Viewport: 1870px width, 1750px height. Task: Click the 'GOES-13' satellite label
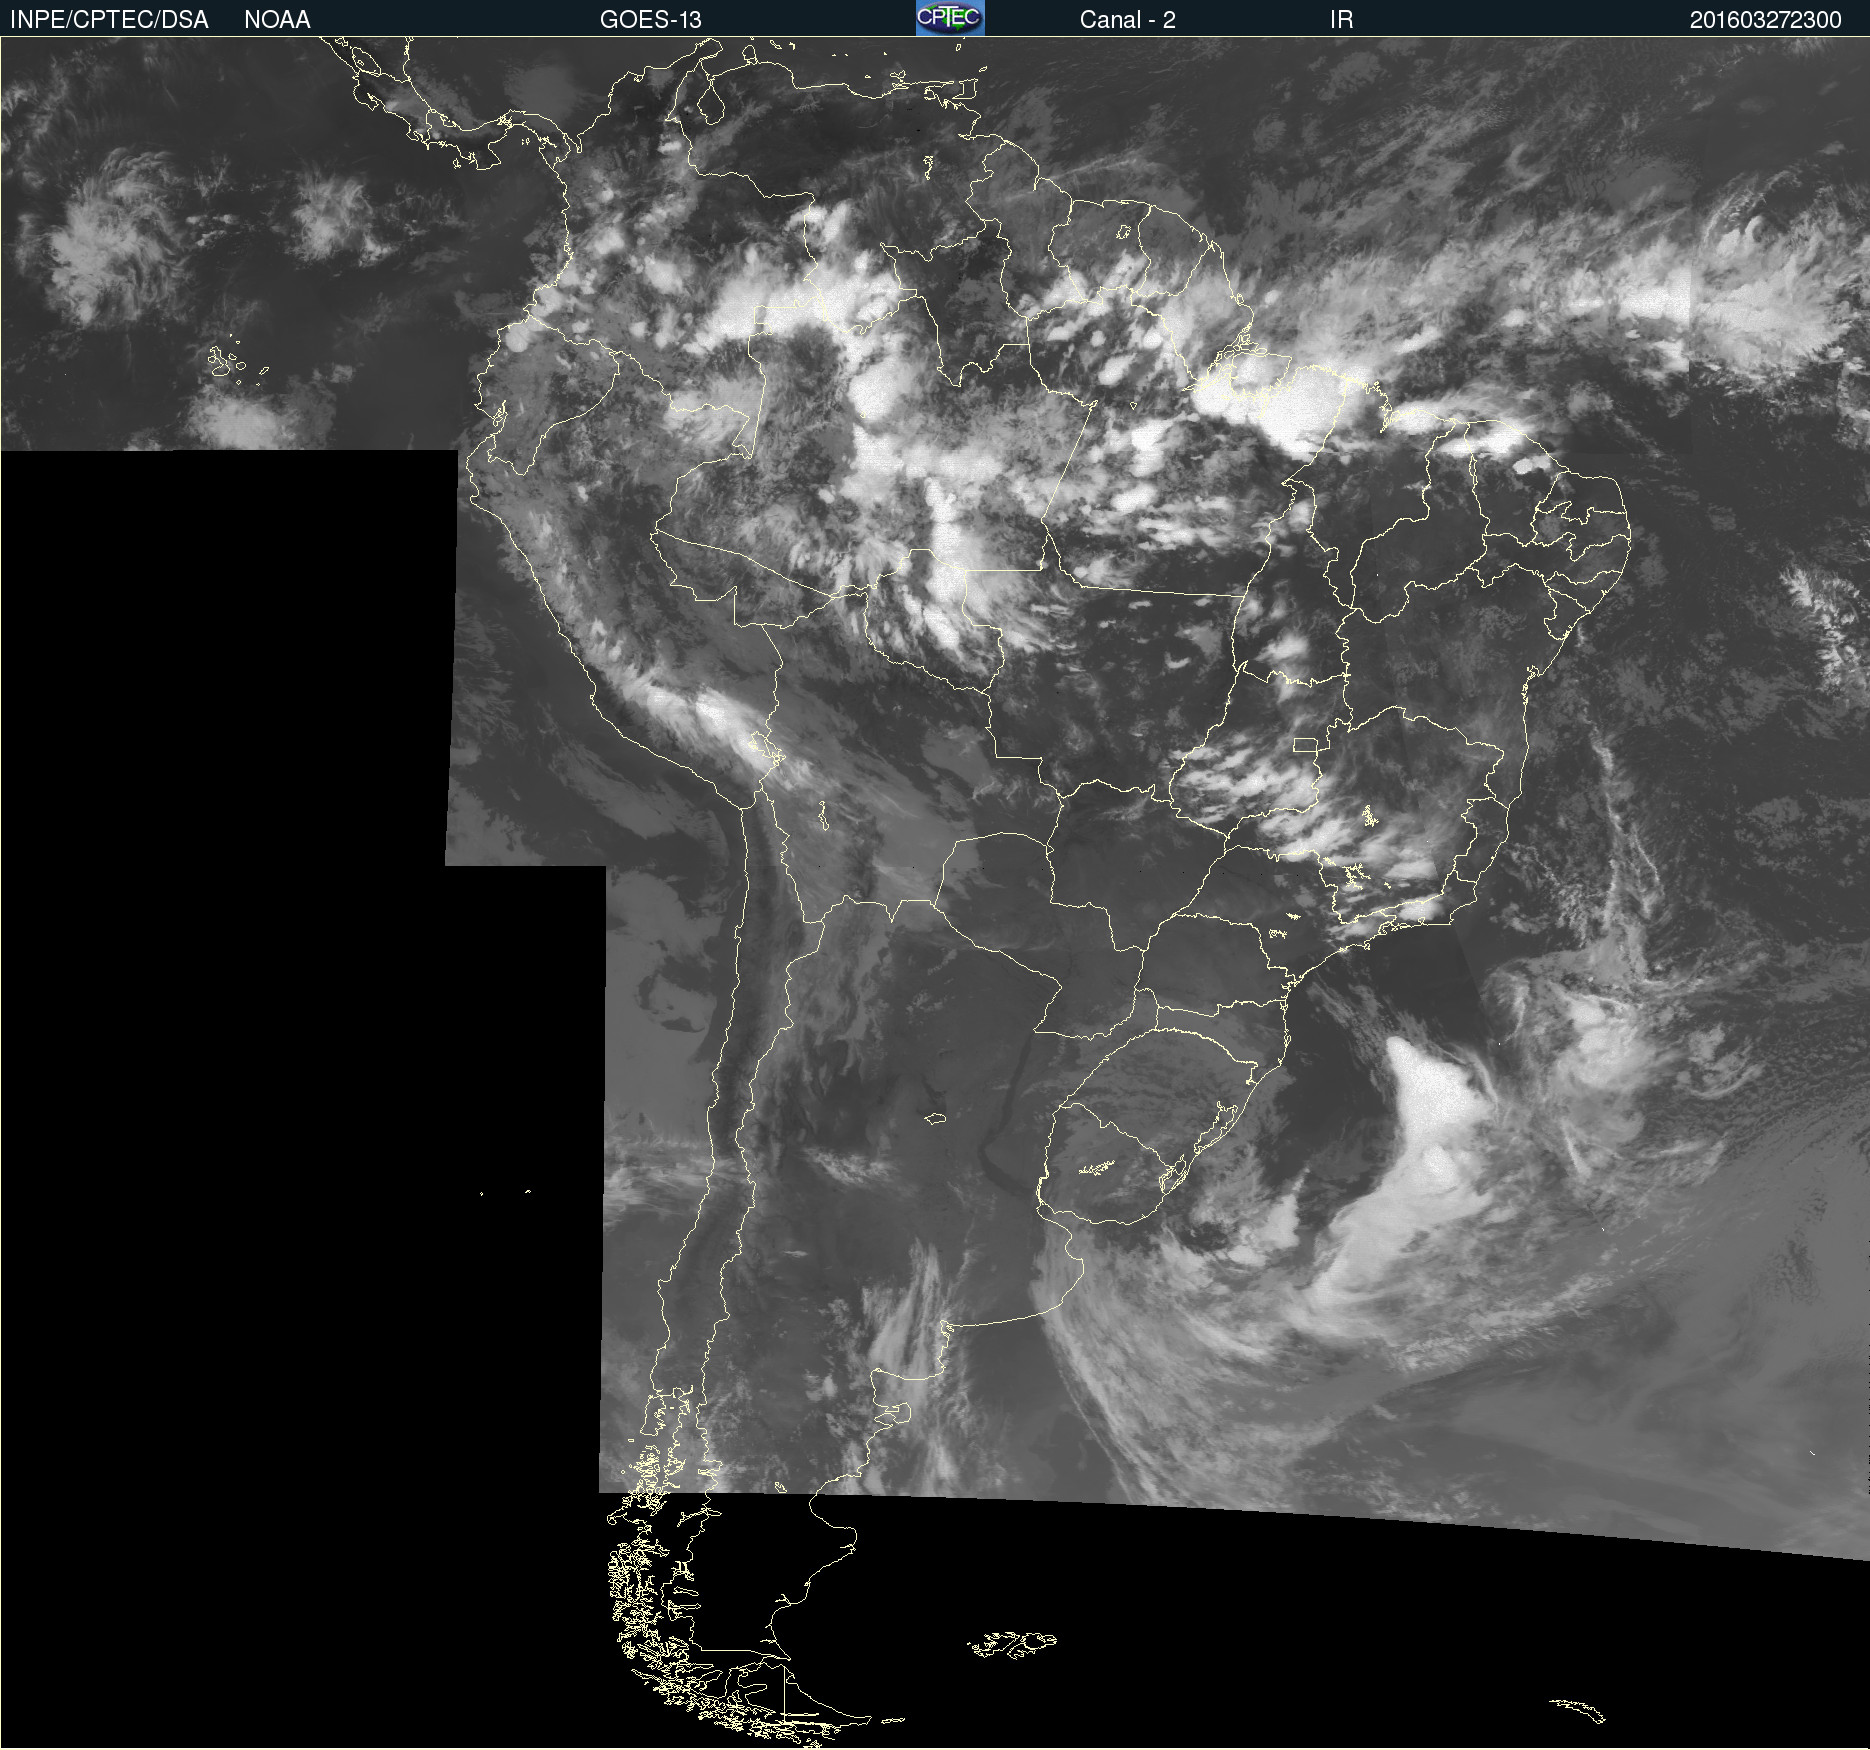(x=651, y=20)
